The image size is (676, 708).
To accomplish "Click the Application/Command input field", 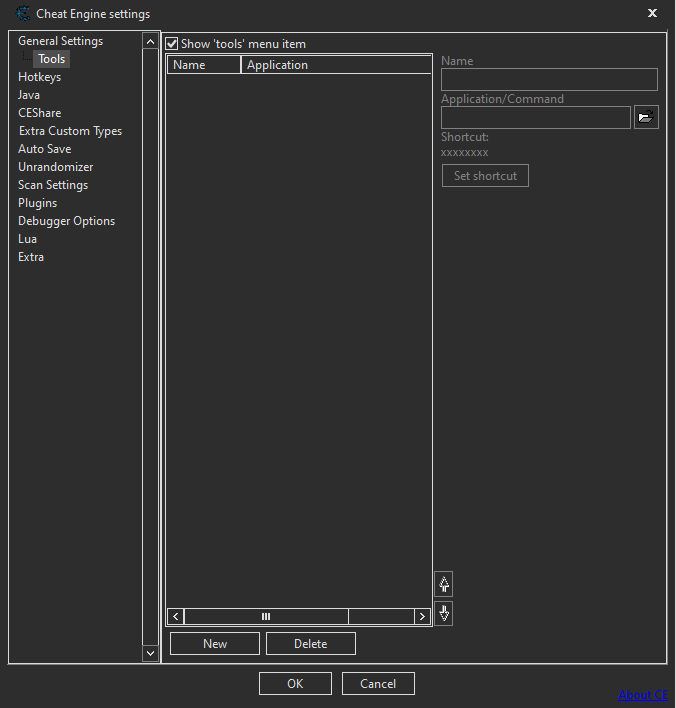I will click(536, 118).
